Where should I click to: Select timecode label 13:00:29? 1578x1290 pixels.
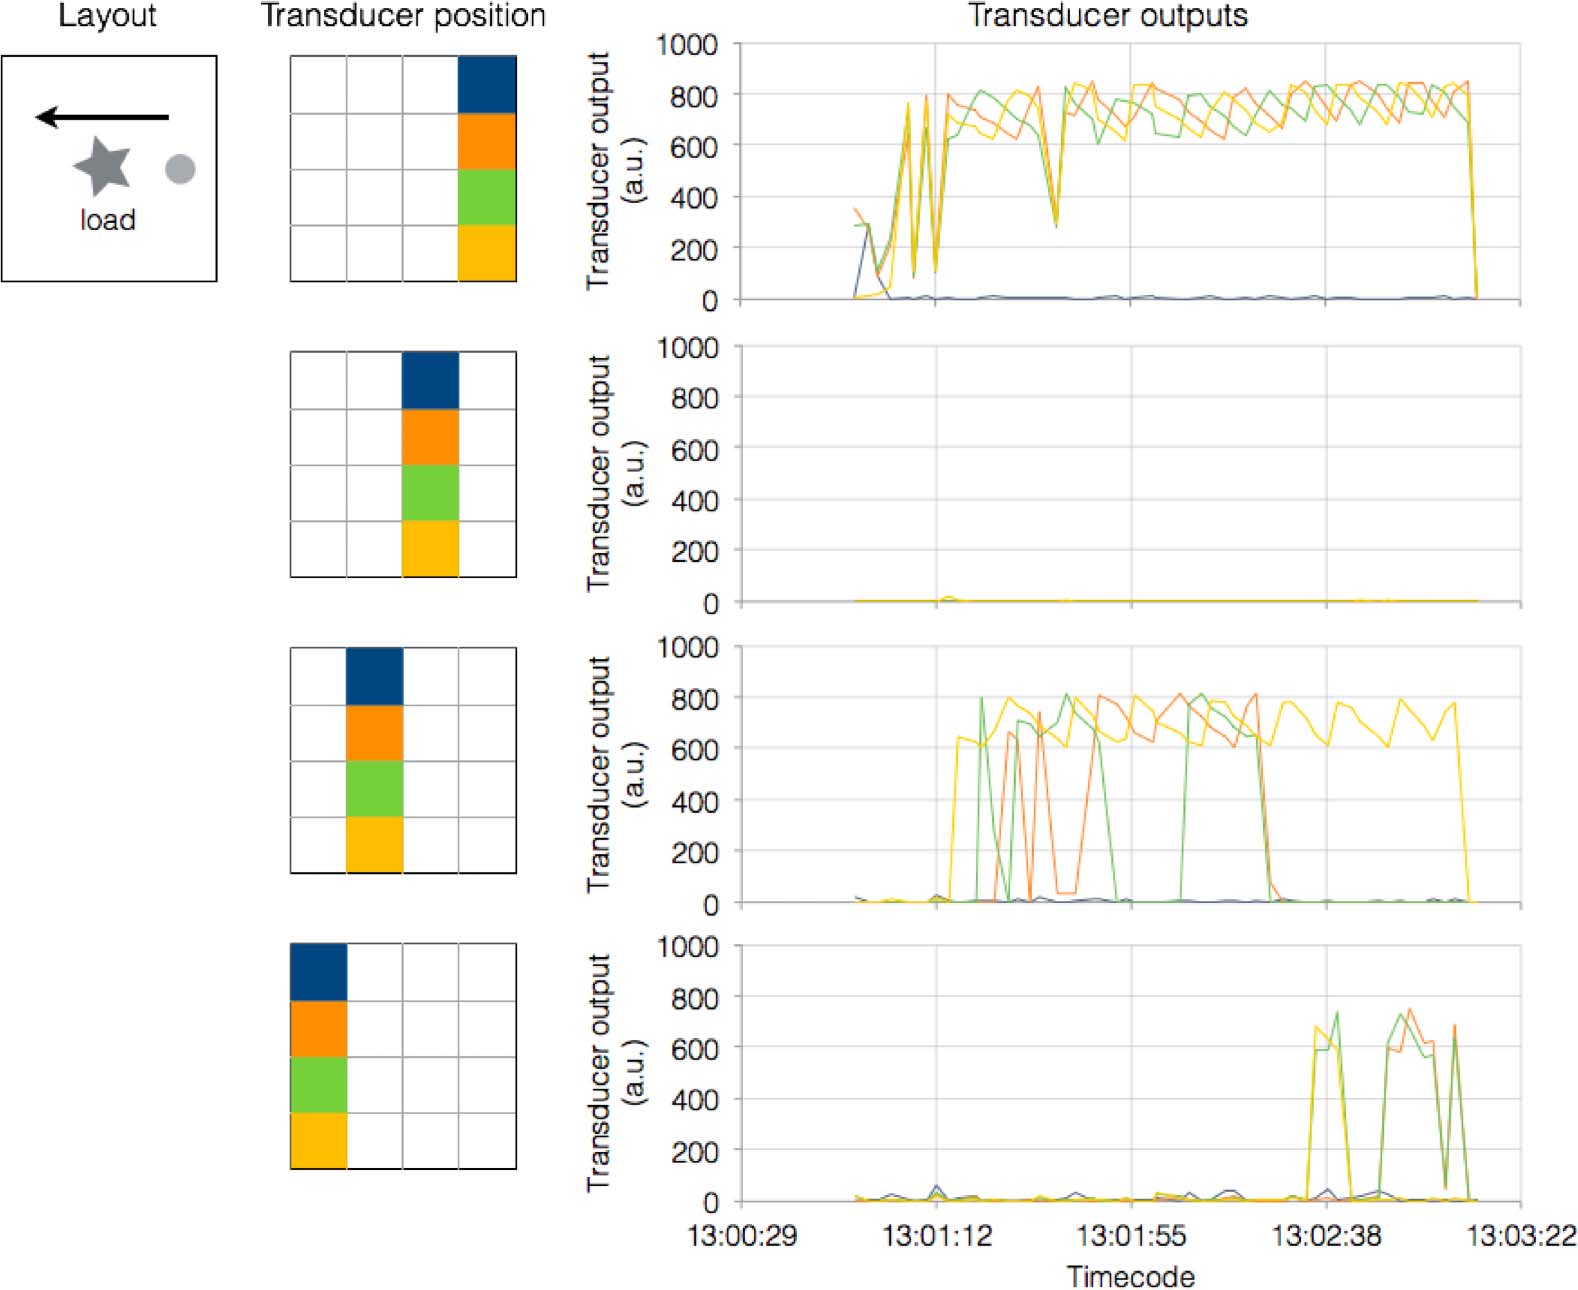coord(743,1235)
